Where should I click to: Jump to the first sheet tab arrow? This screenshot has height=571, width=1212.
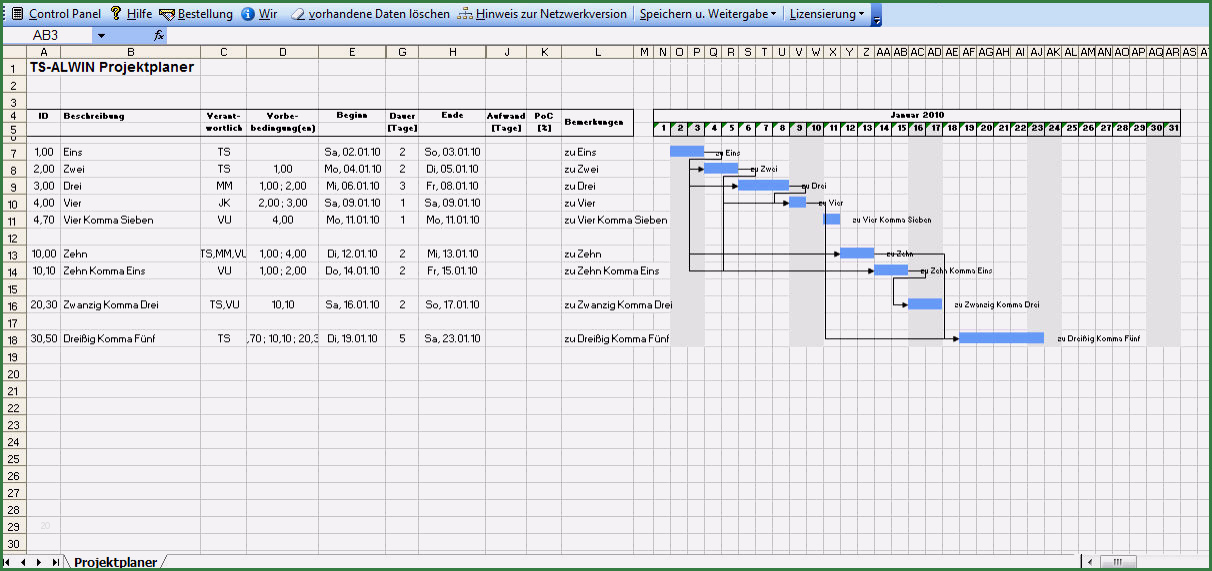[10, 563]
